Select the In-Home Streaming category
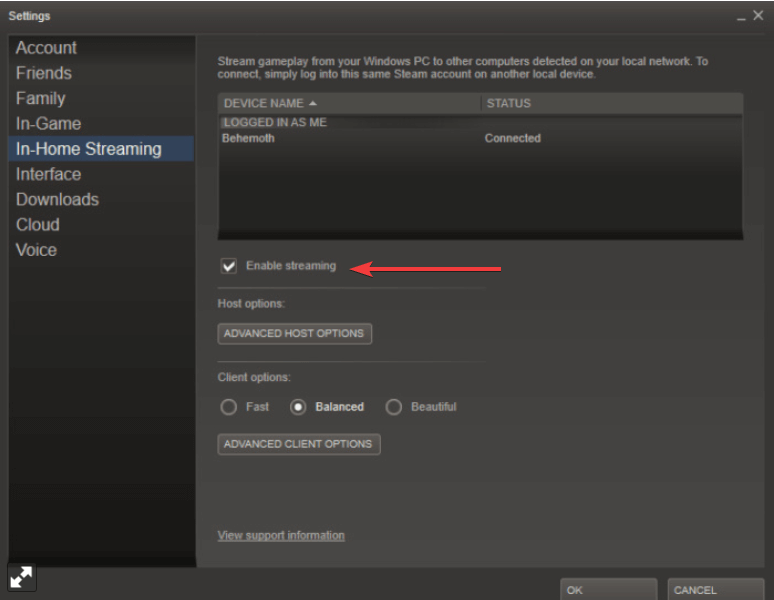Viewport: 774px width, 600px height. pyautogui.click(x=101, y=149)
